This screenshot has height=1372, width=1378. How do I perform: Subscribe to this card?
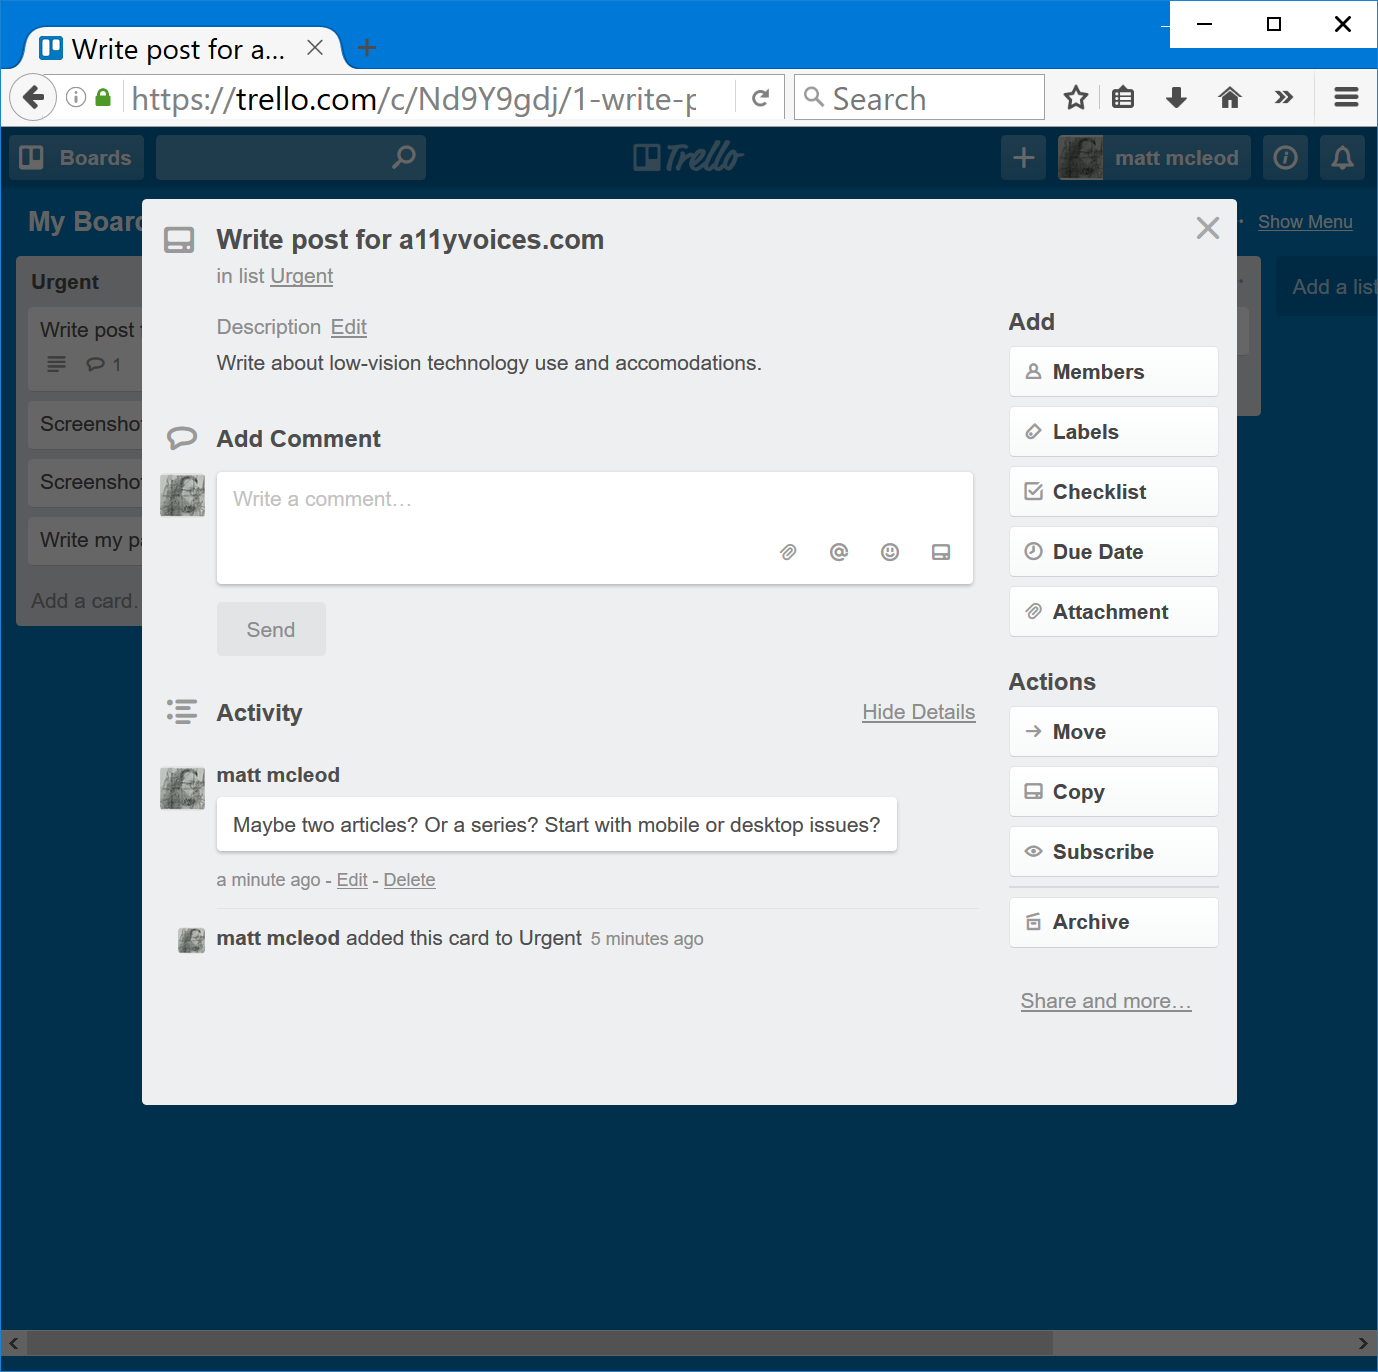(1114, 851)
